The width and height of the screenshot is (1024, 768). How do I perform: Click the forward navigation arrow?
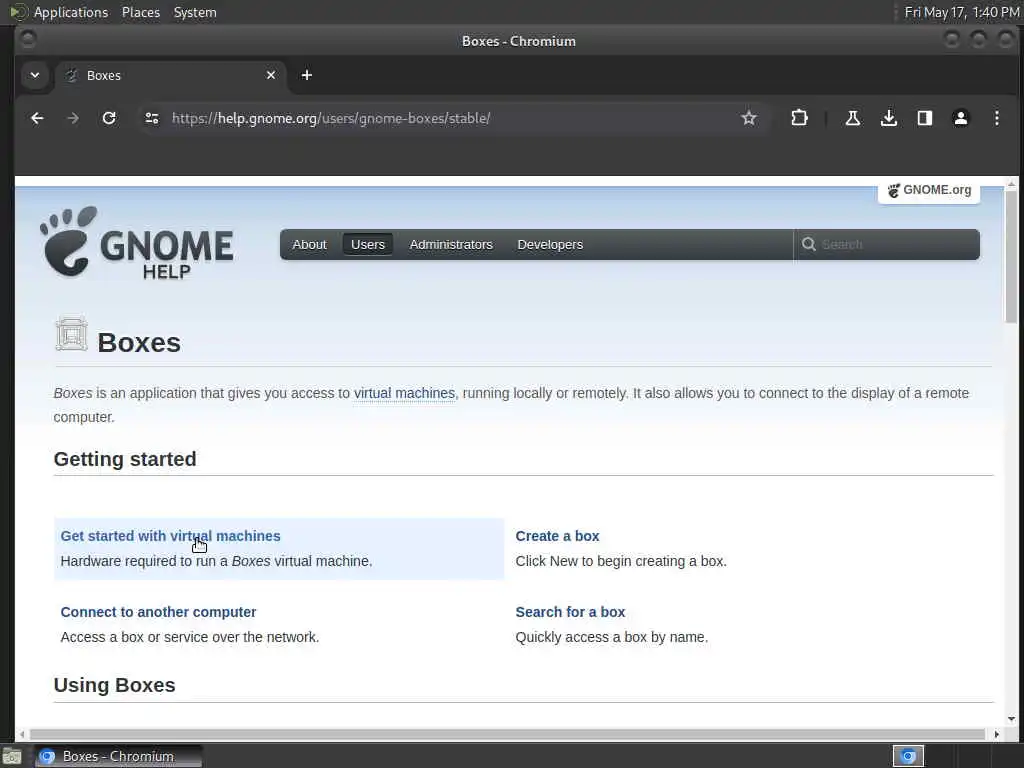[x=73, y=118]
